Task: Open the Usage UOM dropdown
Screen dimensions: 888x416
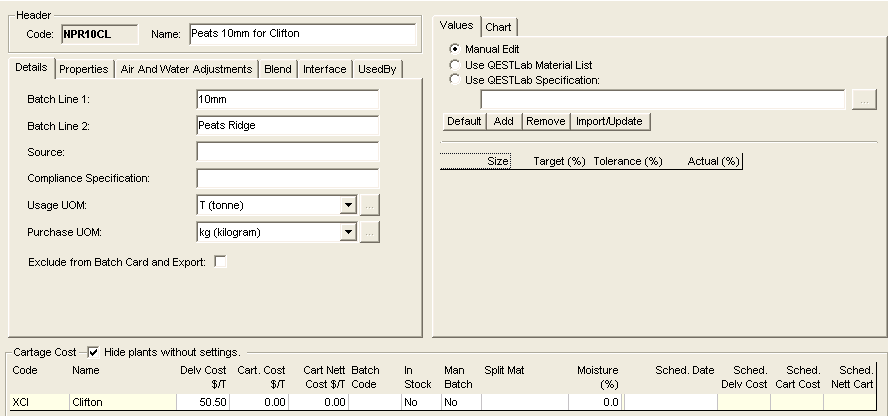Action: [348, 205]
